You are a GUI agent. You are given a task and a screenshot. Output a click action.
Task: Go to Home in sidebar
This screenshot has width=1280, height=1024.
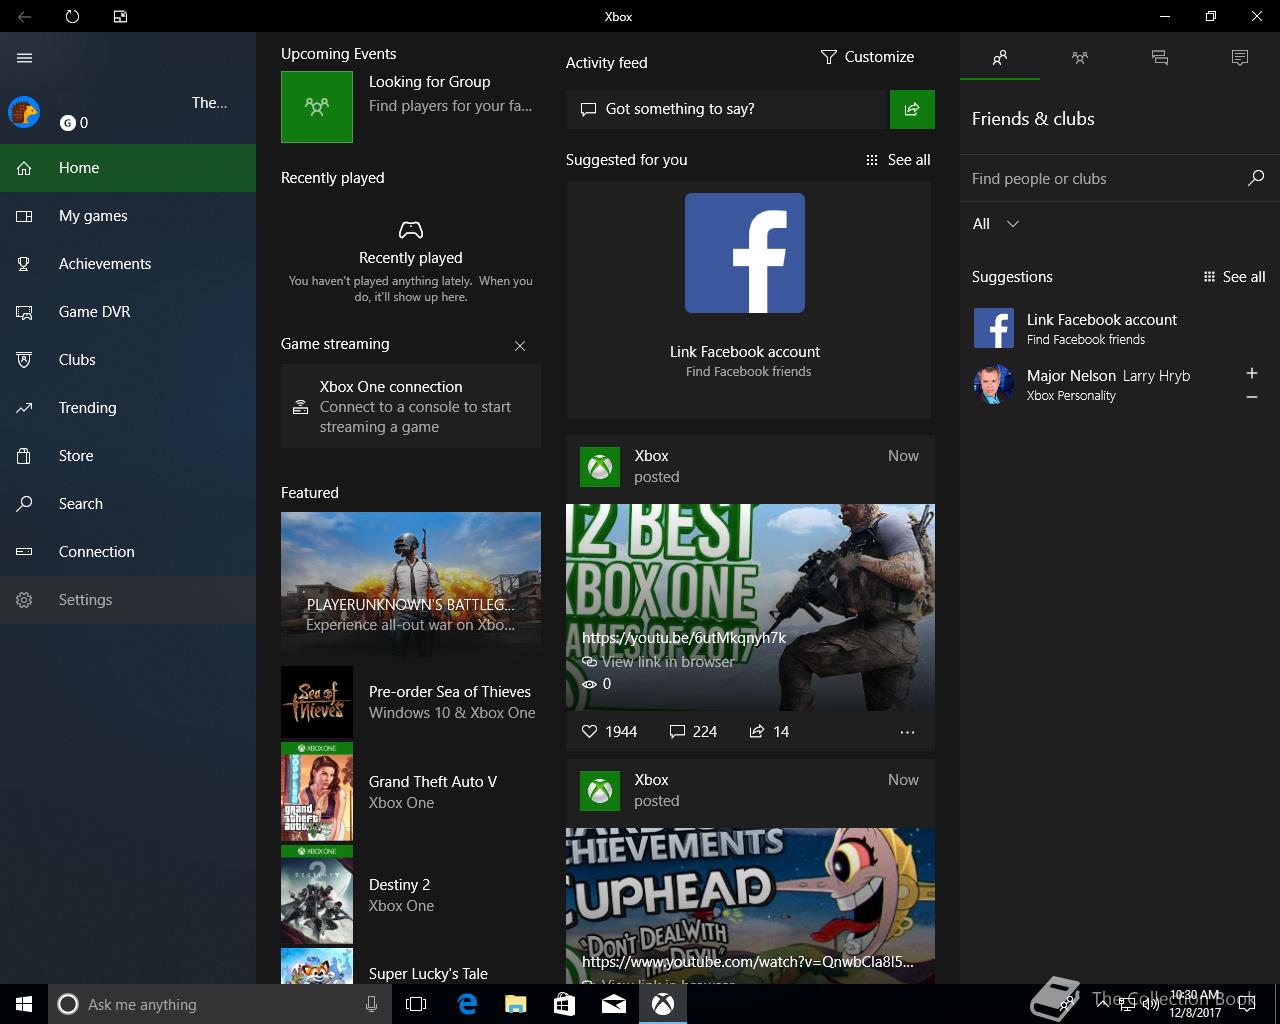click(x=128, y=168)
